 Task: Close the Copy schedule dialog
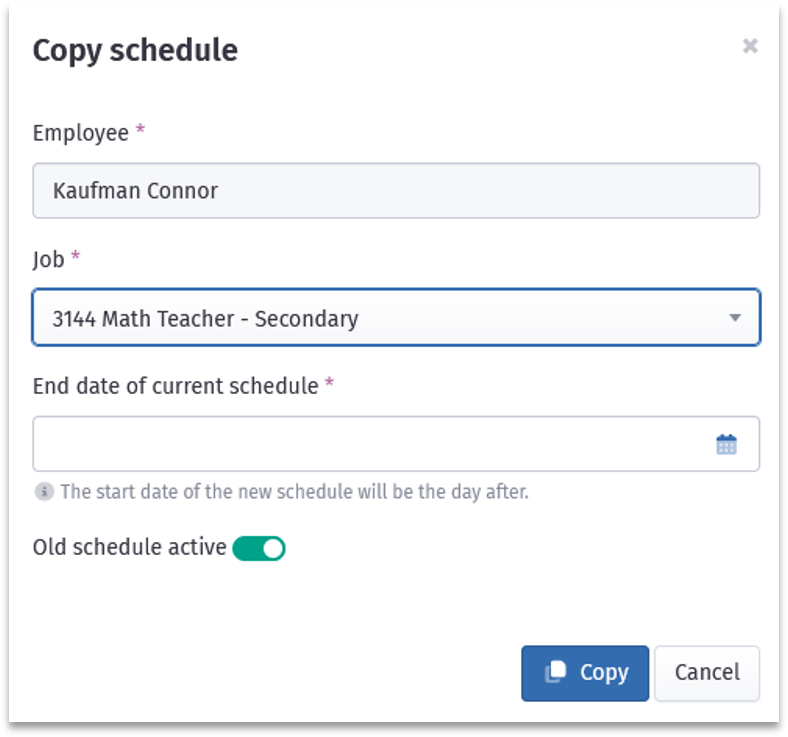[750, 46]
